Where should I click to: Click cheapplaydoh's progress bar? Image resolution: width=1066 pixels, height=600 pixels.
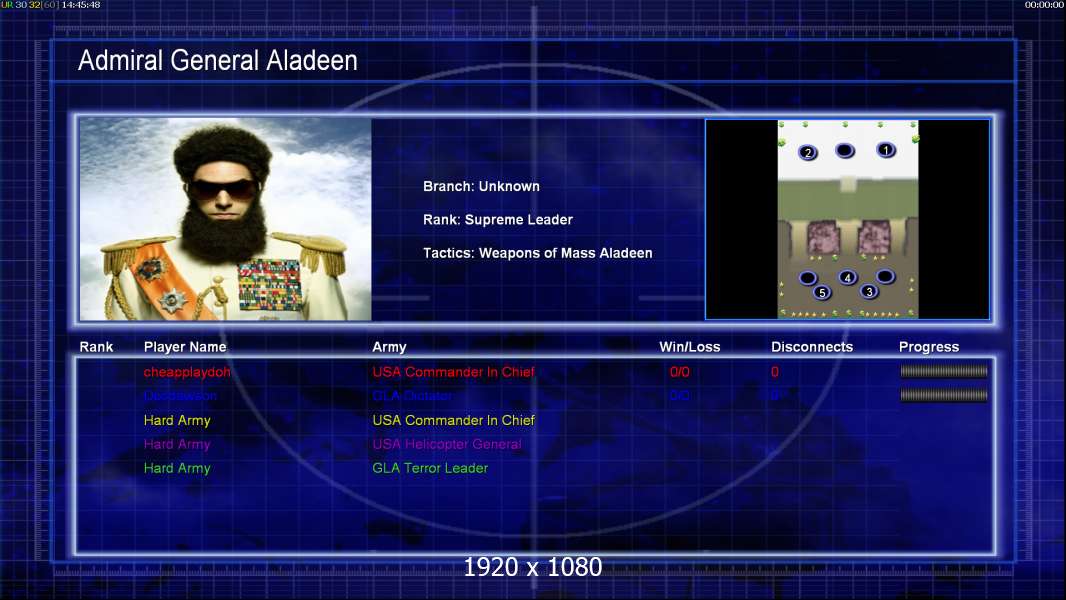[944, 371]
